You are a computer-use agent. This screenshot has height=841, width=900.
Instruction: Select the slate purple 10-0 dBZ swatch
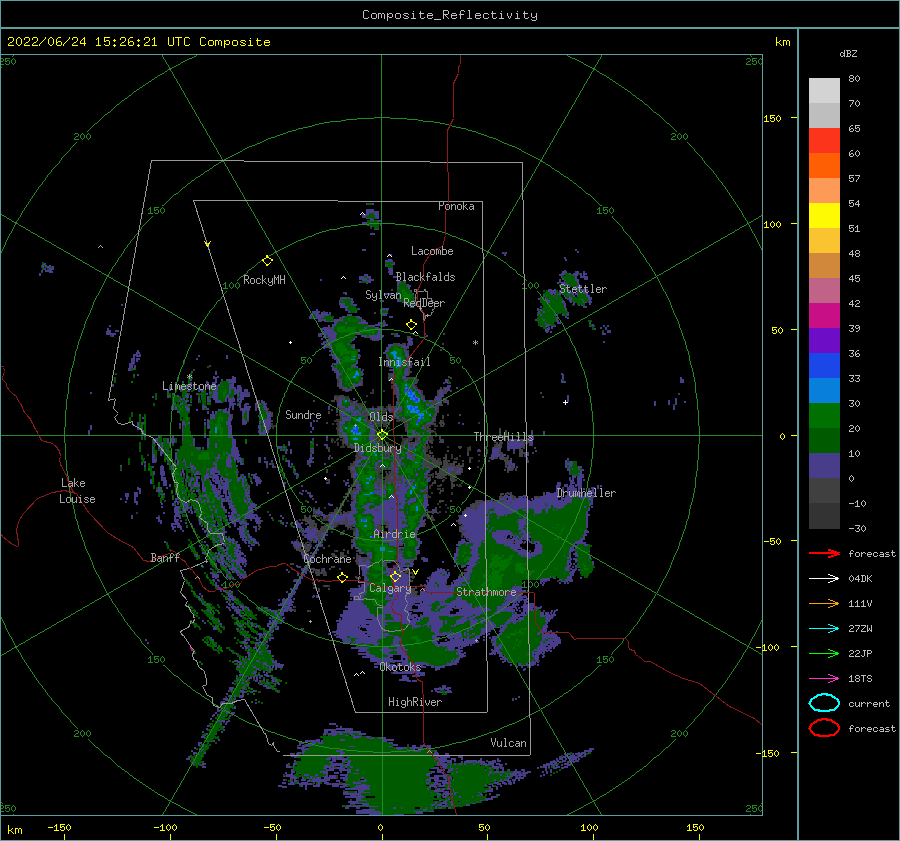[824, 466]
